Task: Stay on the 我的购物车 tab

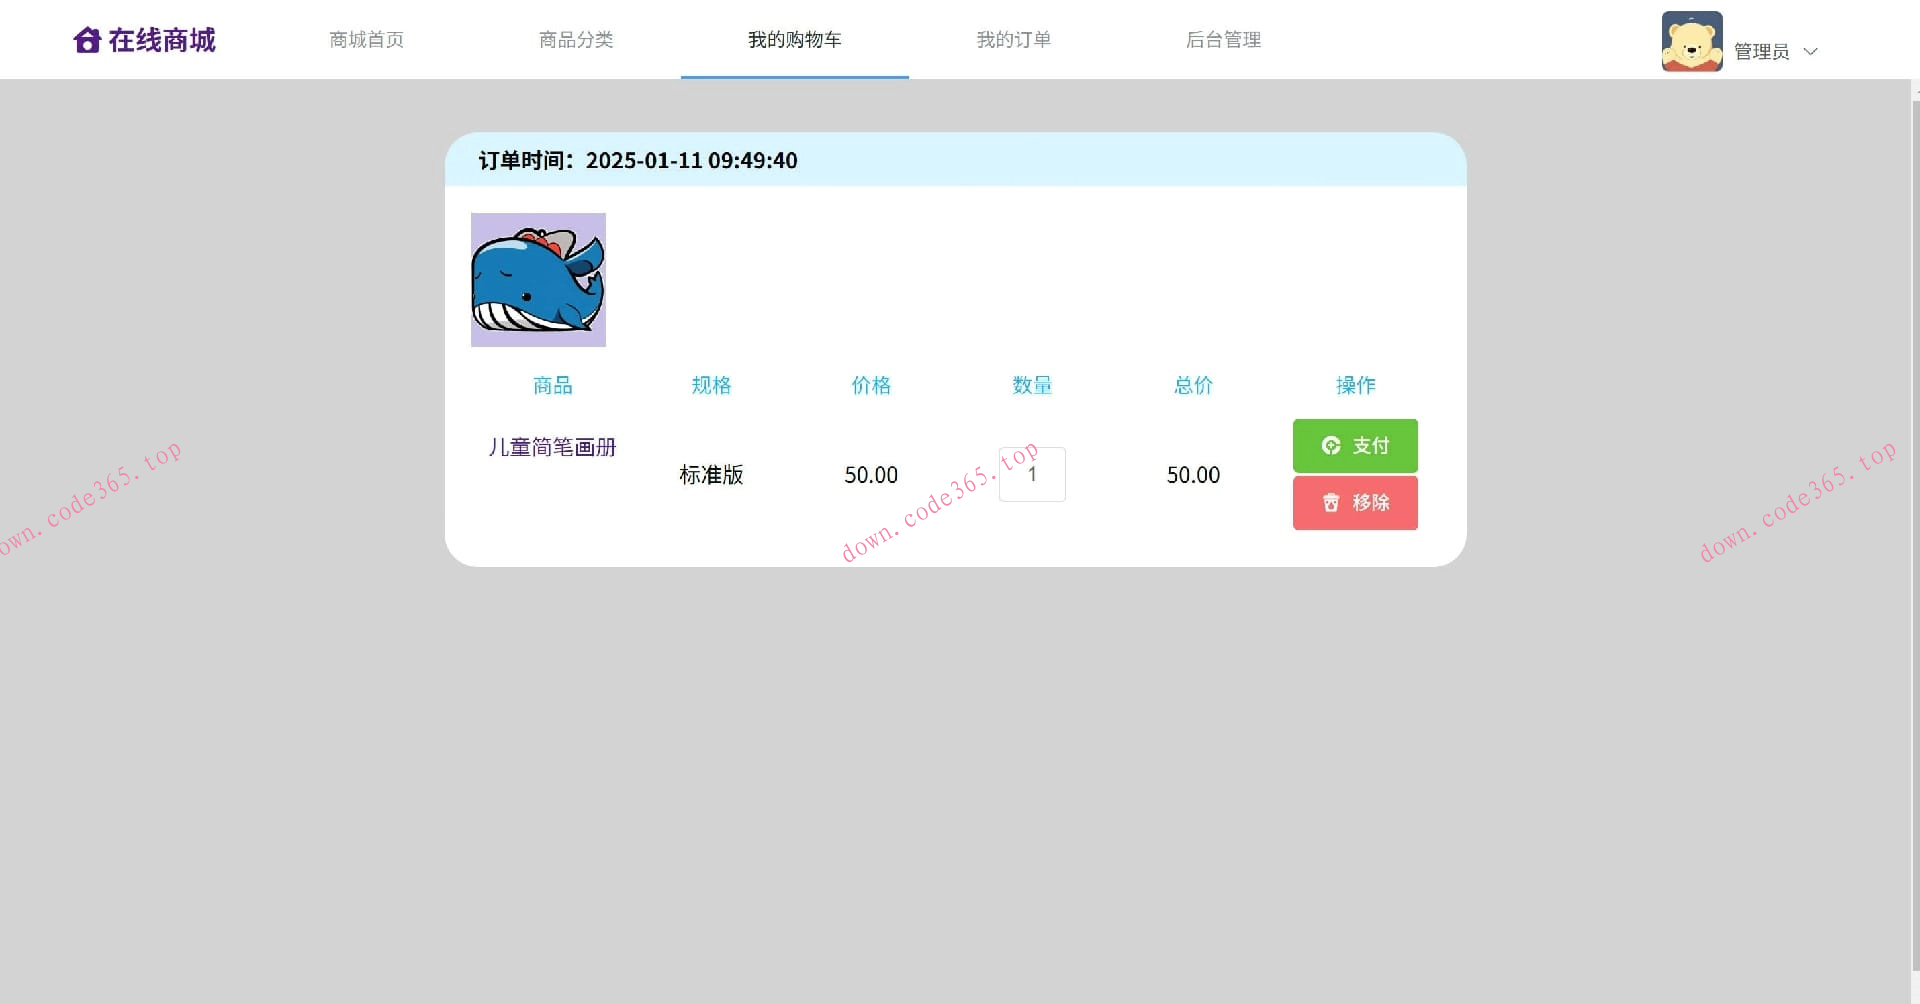Action: click(794, 39)
